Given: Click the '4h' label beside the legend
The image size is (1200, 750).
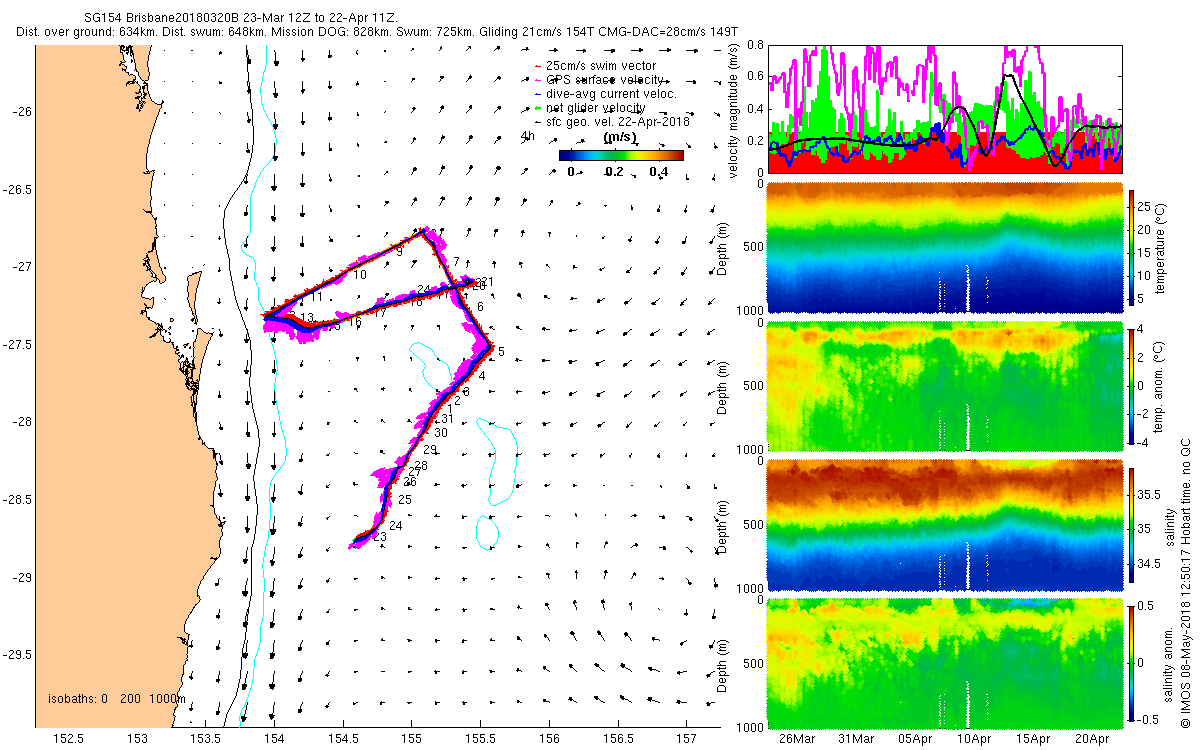Looking at the screenshot, I should pyautogui.click(x=528, y=135).
